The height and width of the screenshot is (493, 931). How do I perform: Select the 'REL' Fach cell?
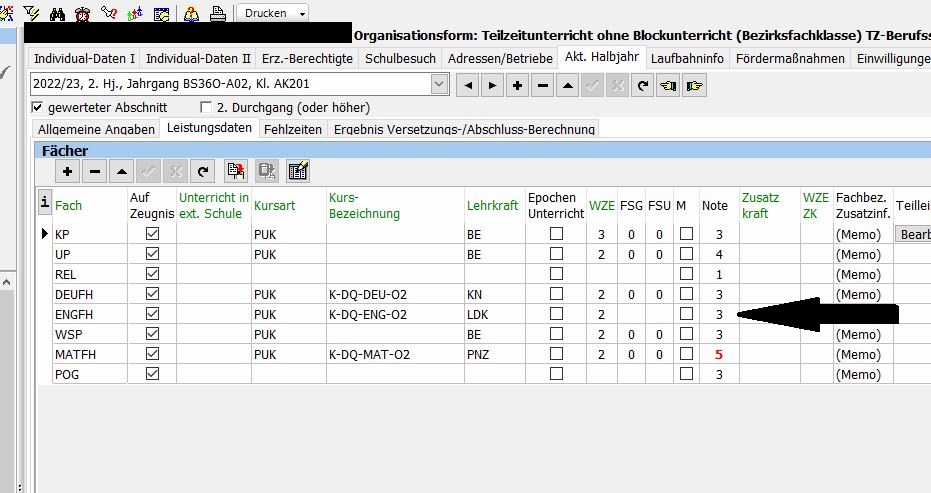[x=90, y=274]
